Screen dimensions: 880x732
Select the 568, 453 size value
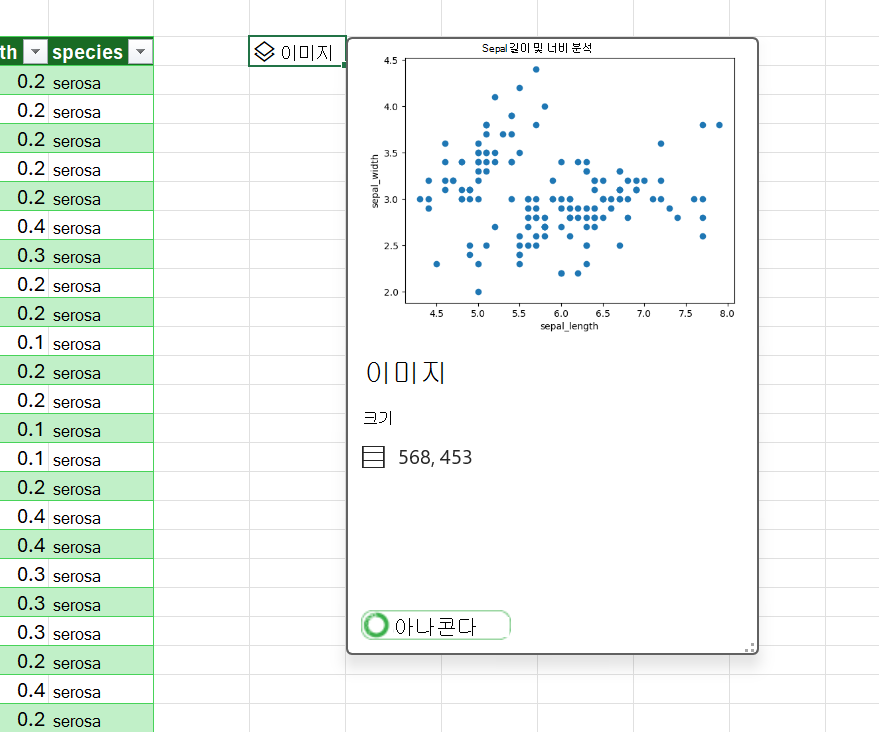coord(435,458)
